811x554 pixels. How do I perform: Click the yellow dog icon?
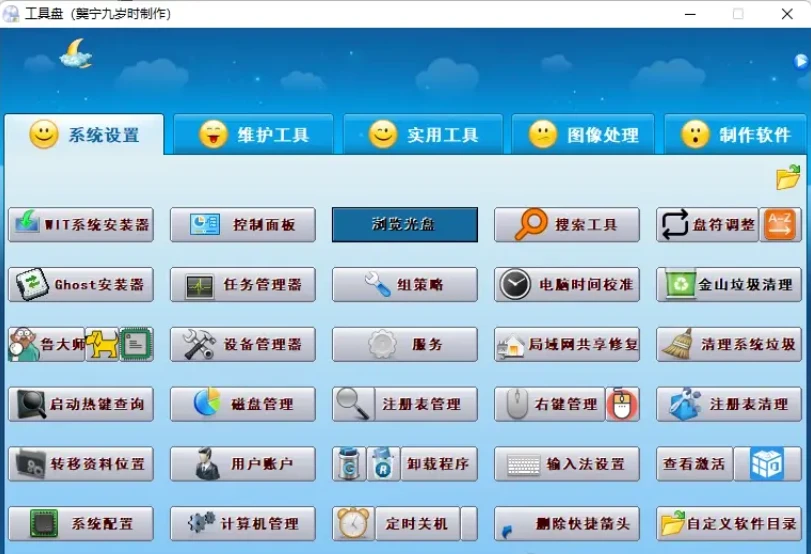102,344
